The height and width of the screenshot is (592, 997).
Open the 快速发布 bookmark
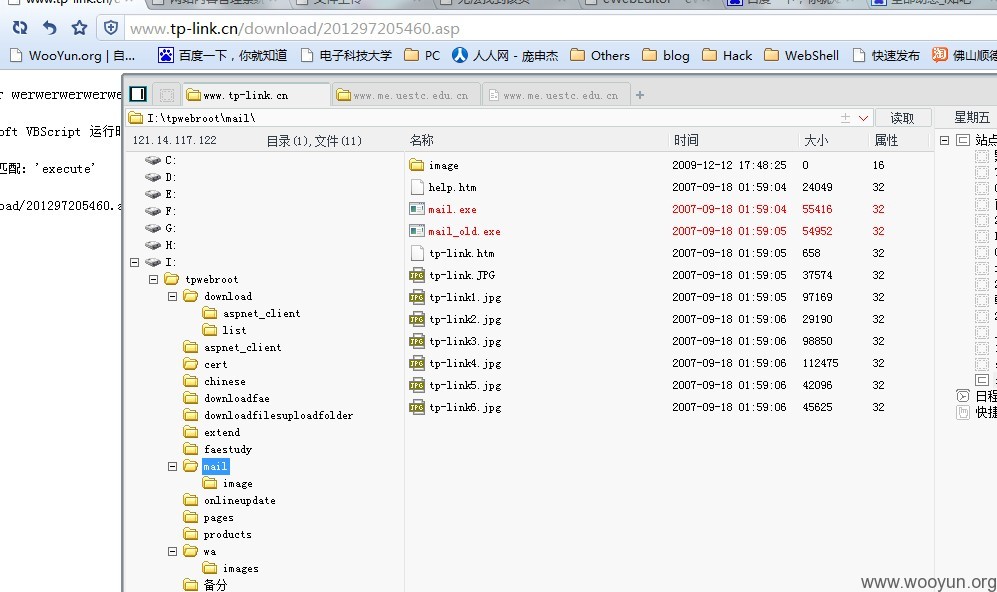click(x=886, y=55)
